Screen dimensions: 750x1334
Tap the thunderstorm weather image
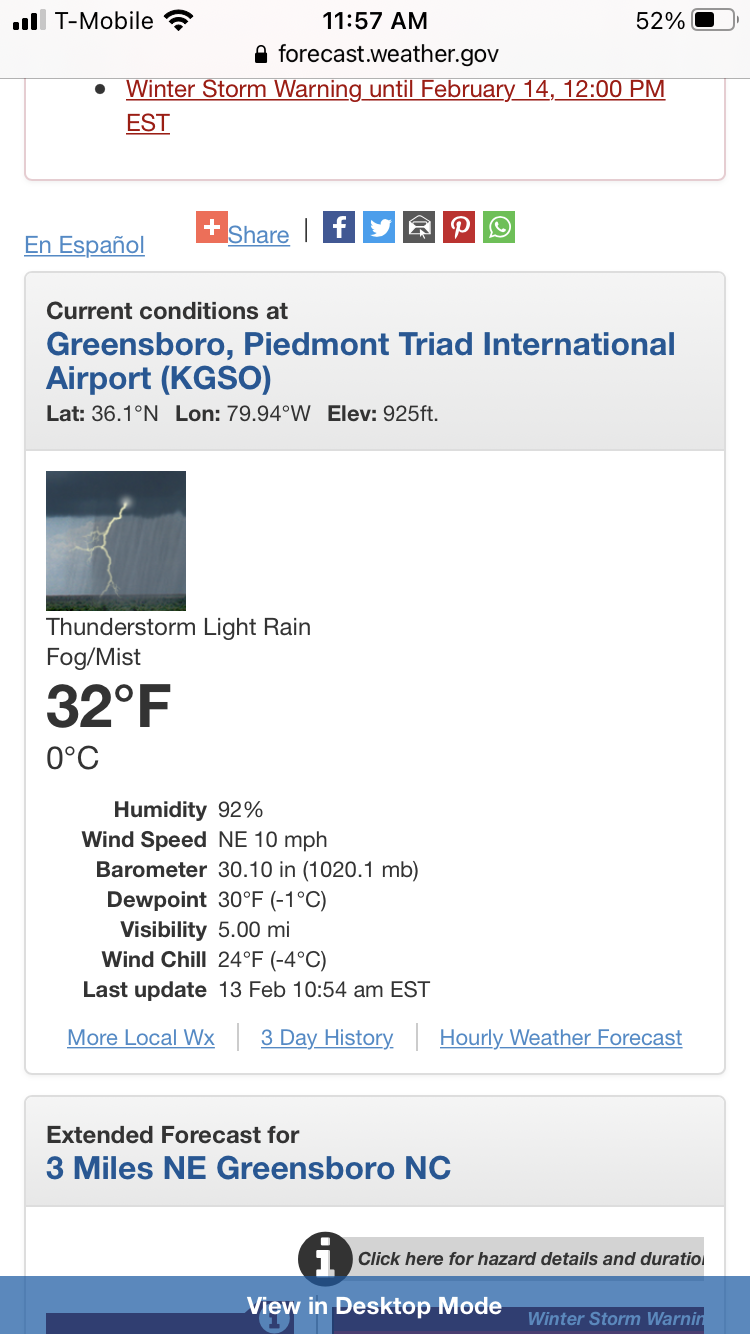coord(116,541)
